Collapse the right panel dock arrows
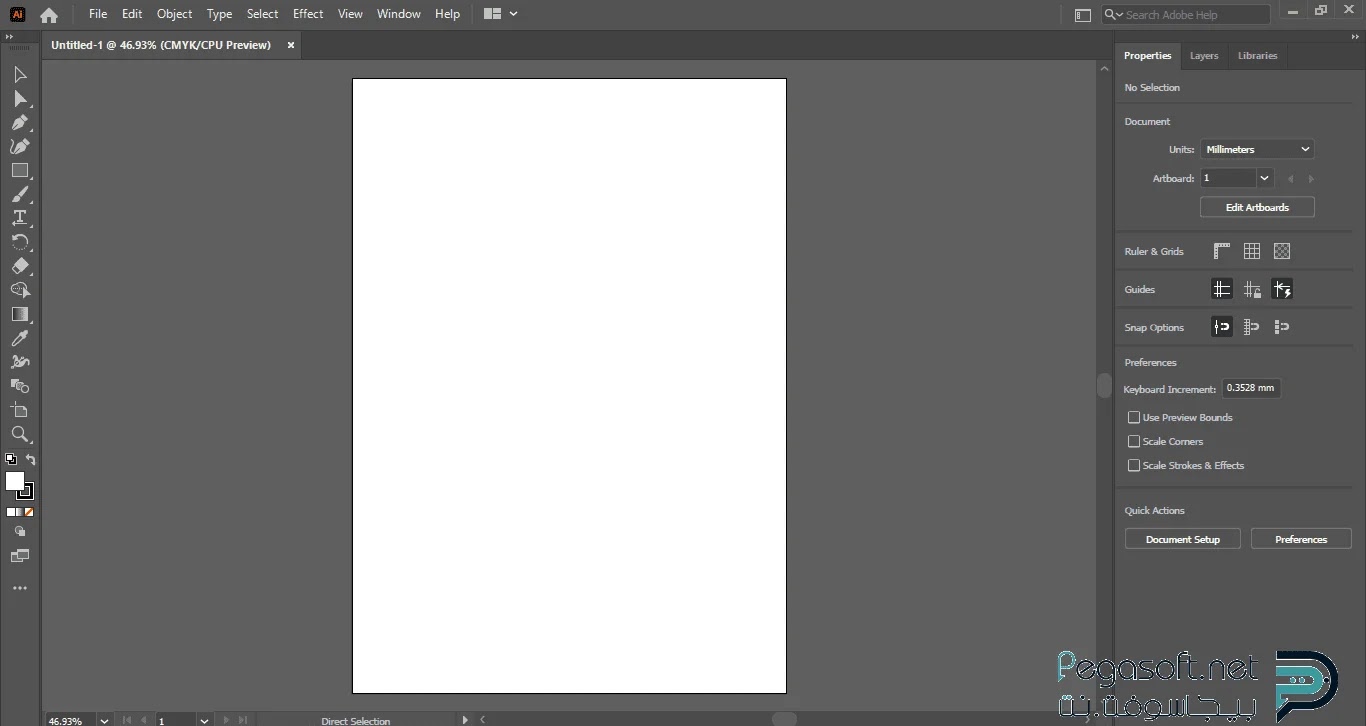 coord(1357,37)
